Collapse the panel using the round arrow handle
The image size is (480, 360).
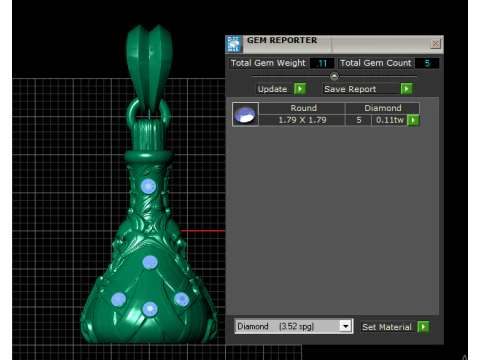[x=334, y=76]
